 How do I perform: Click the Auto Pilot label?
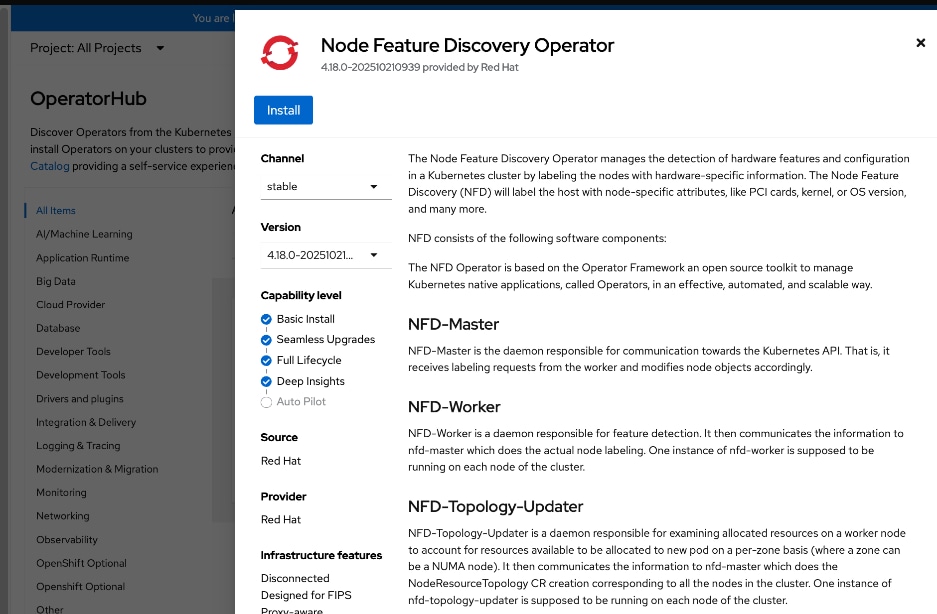[301, 402]
